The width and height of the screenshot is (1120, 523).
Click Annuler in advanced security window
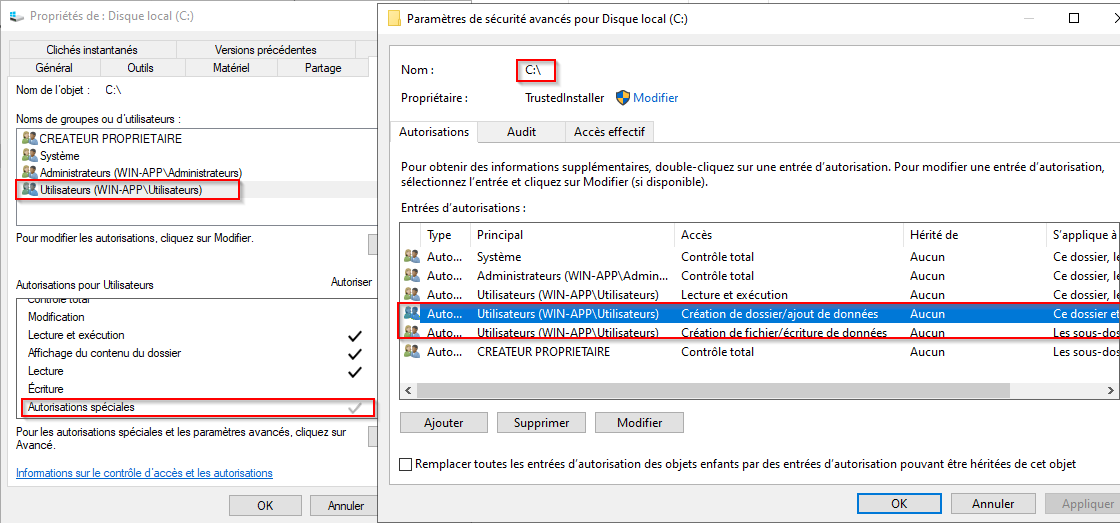point(993,503)
